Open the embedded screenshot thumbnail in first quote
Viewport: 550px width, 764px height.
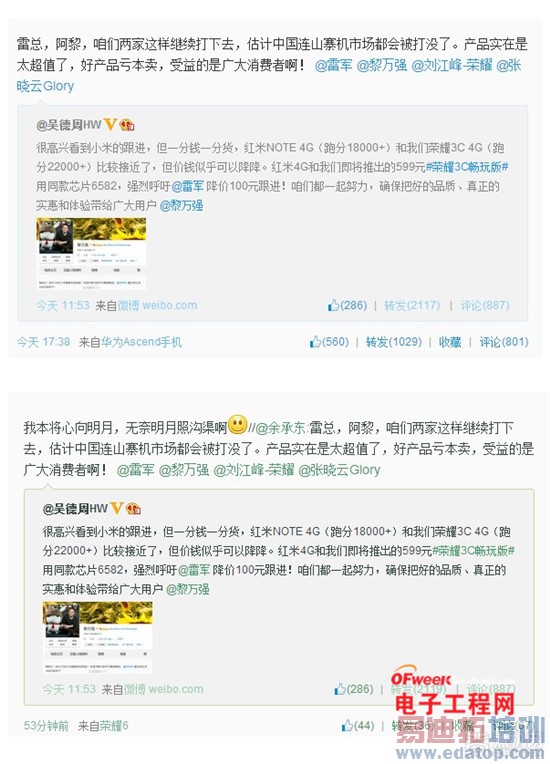pyautogui.click(x=92, y=253)
